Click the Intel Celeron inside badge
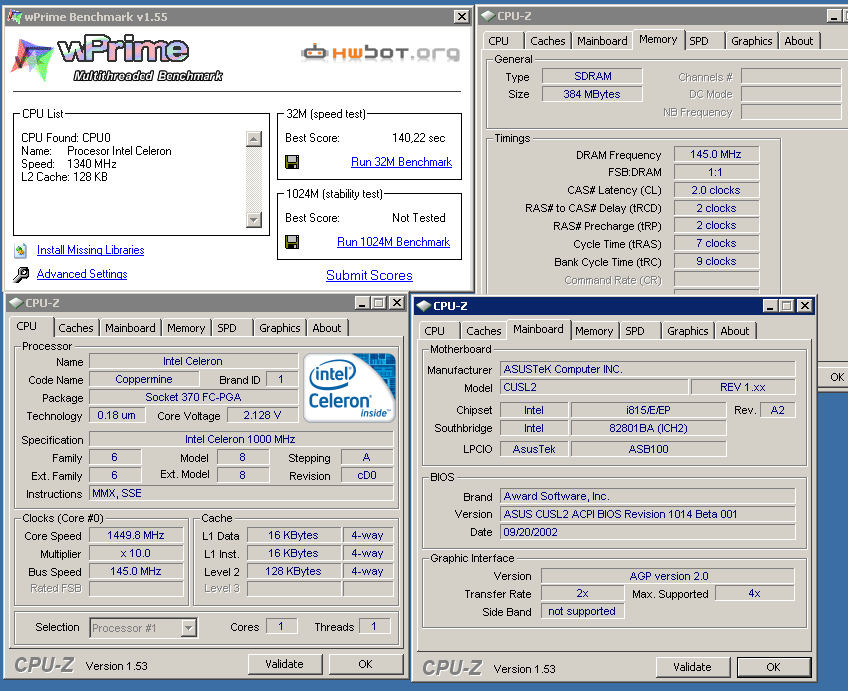Image resolution: width=848 pixels, height=691 pixels. 349,386
